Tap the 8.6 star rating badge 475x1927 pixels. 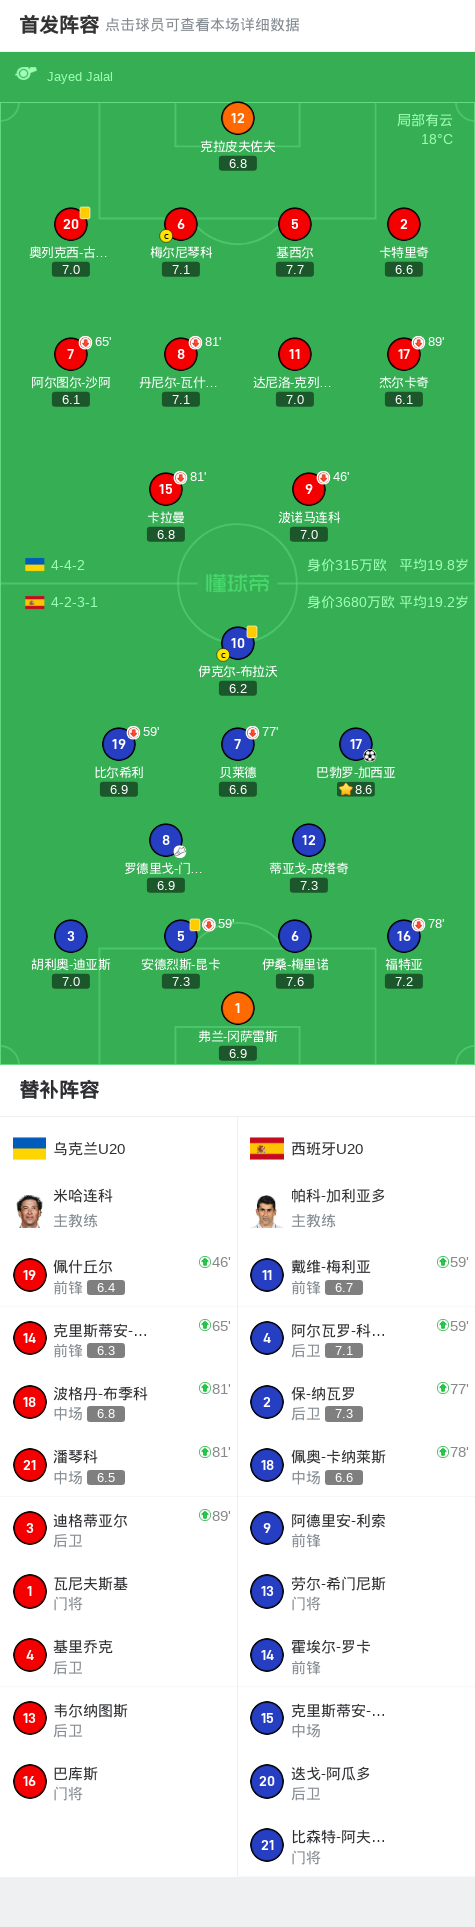(x=356, y=789)
